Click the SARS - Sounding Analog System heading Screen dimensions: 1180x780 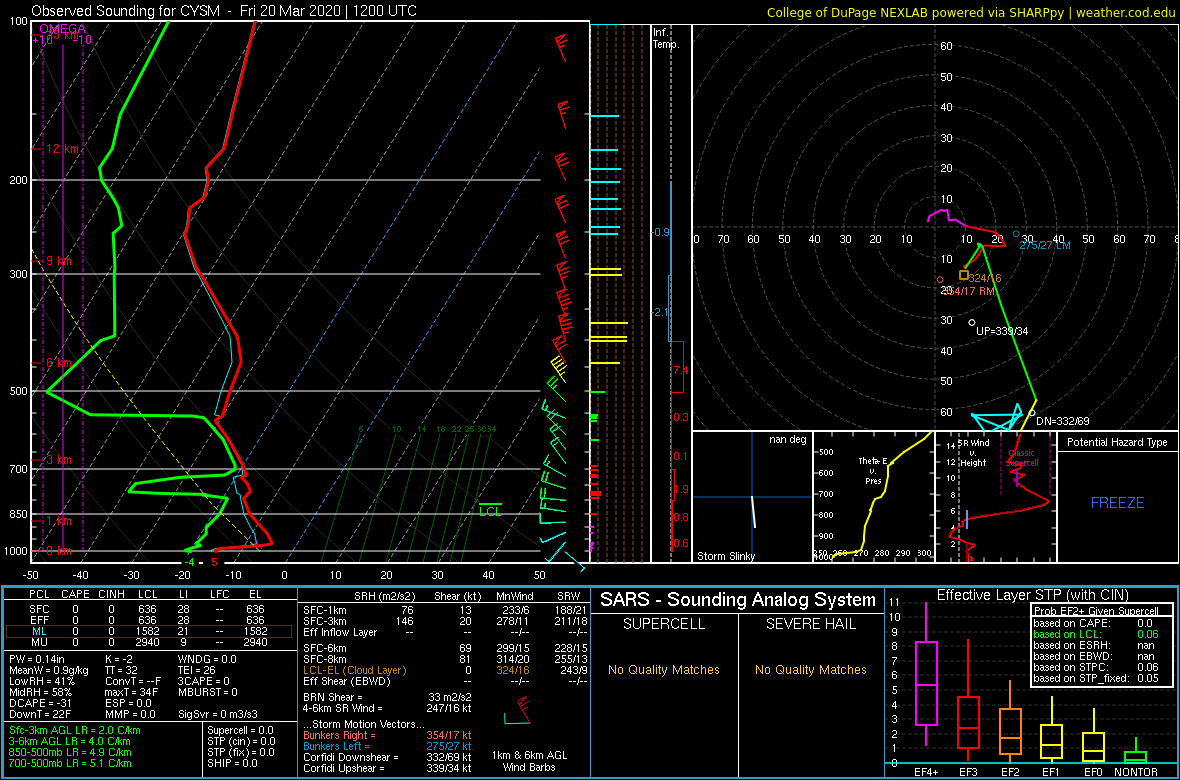click(x=738, y=600)
